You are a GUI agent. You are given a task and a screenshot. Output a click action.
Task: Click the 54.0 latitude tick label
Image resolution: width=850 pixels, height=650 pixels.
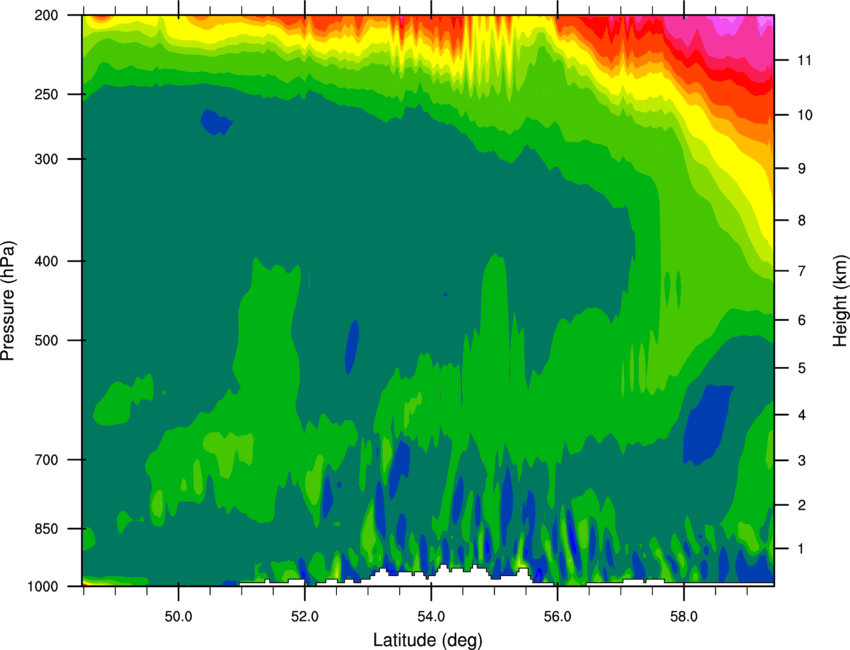tap(431, 617)
